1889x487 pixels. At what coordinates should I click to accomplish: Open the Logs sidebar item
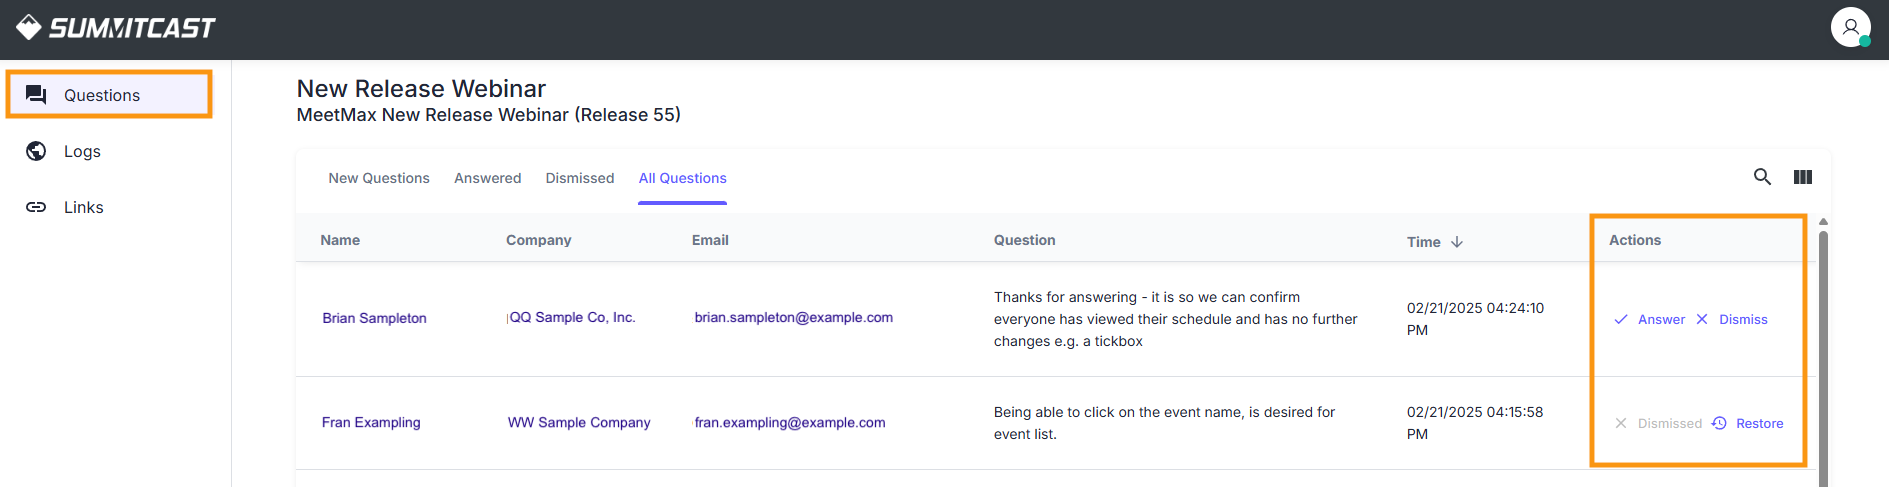point(82,151)
